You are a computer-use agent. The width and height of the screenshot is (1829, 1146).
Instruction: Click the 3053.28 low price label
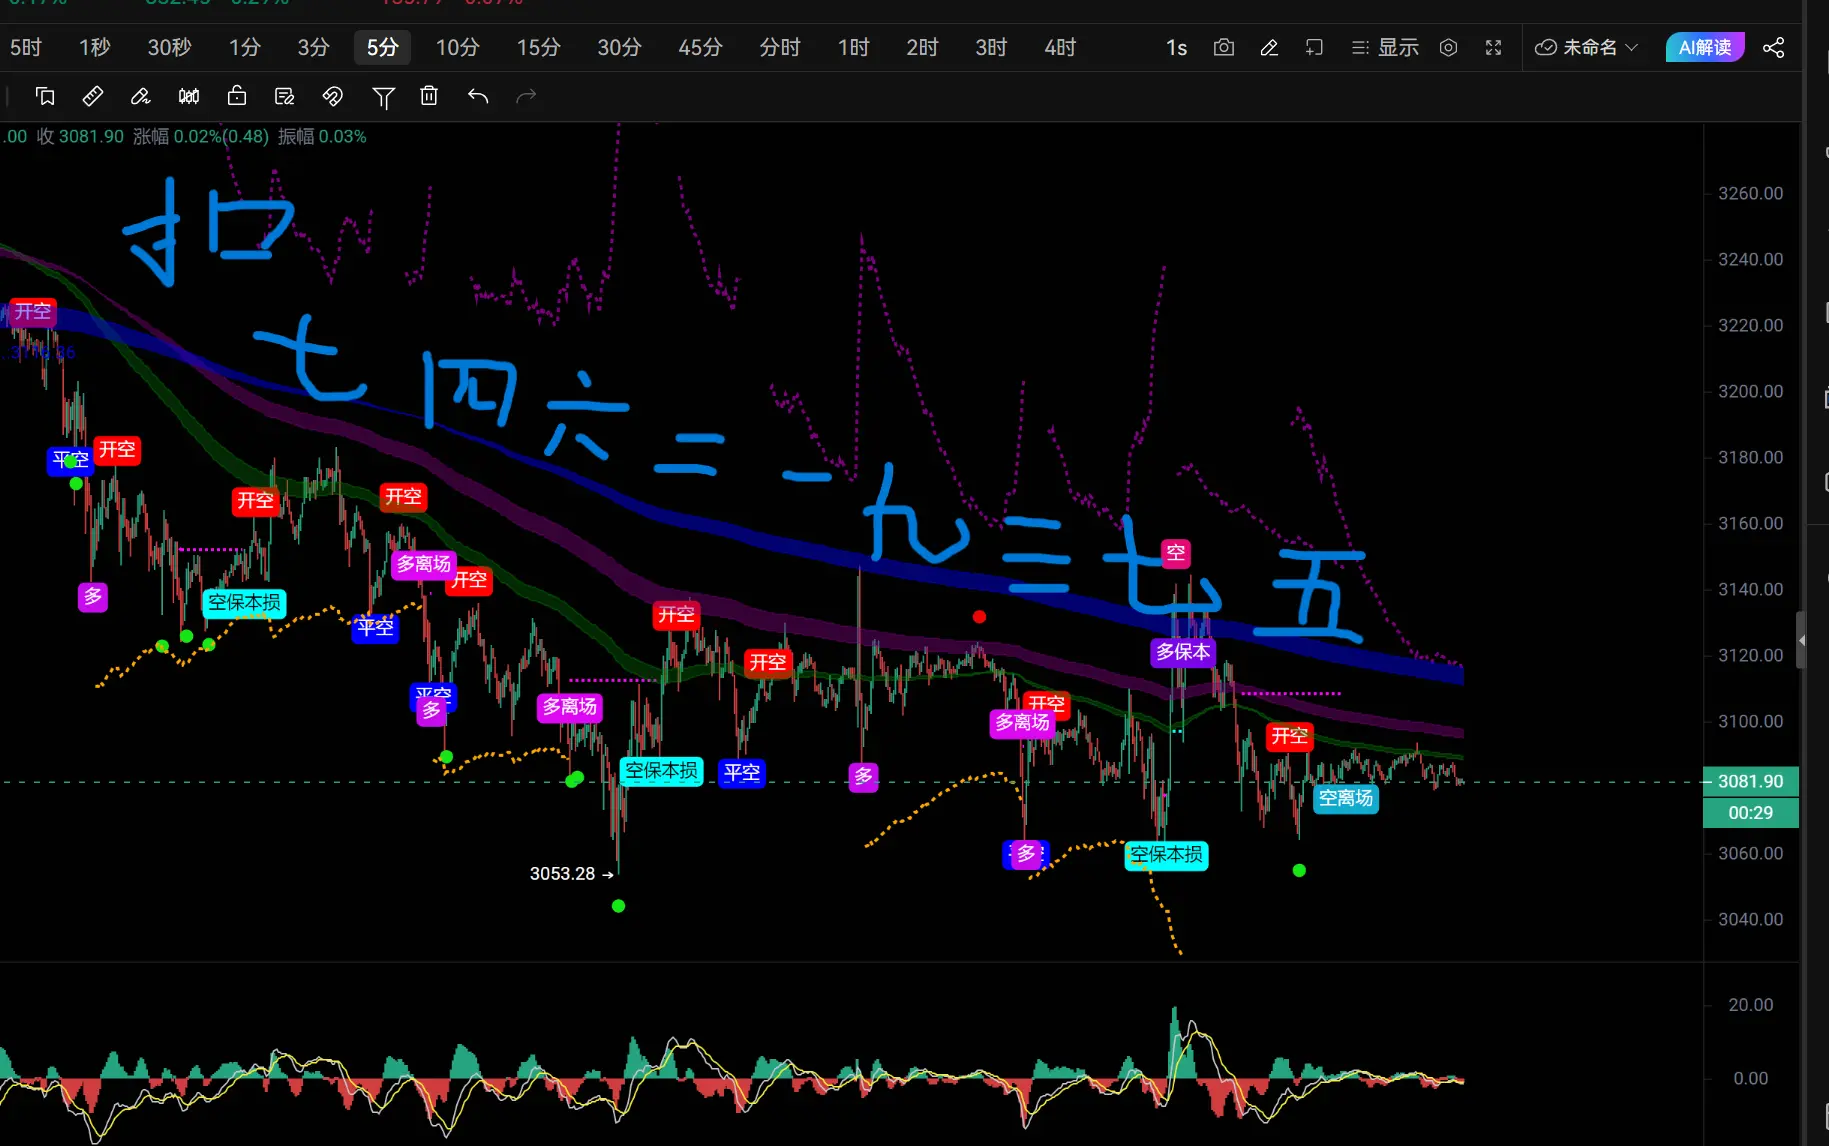562,874
